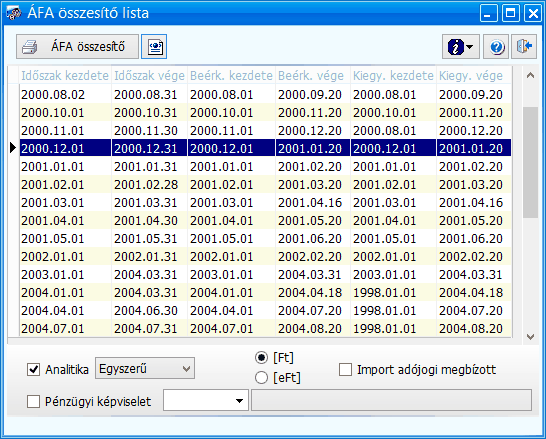Image resolution: width=546 pixels, height=439 pixels.
Task: Click cell 2001.04.16 in Beérk. vége column
Action: click(x=313, y=203)
